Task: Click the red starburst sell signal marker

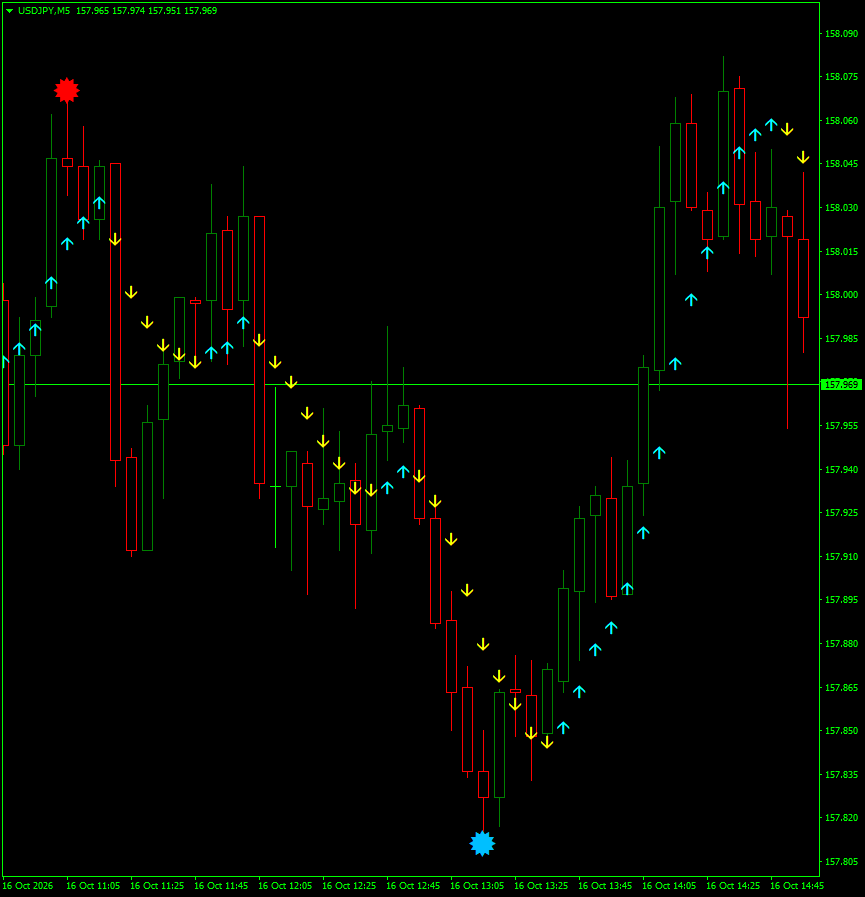Action: point(67,90)
